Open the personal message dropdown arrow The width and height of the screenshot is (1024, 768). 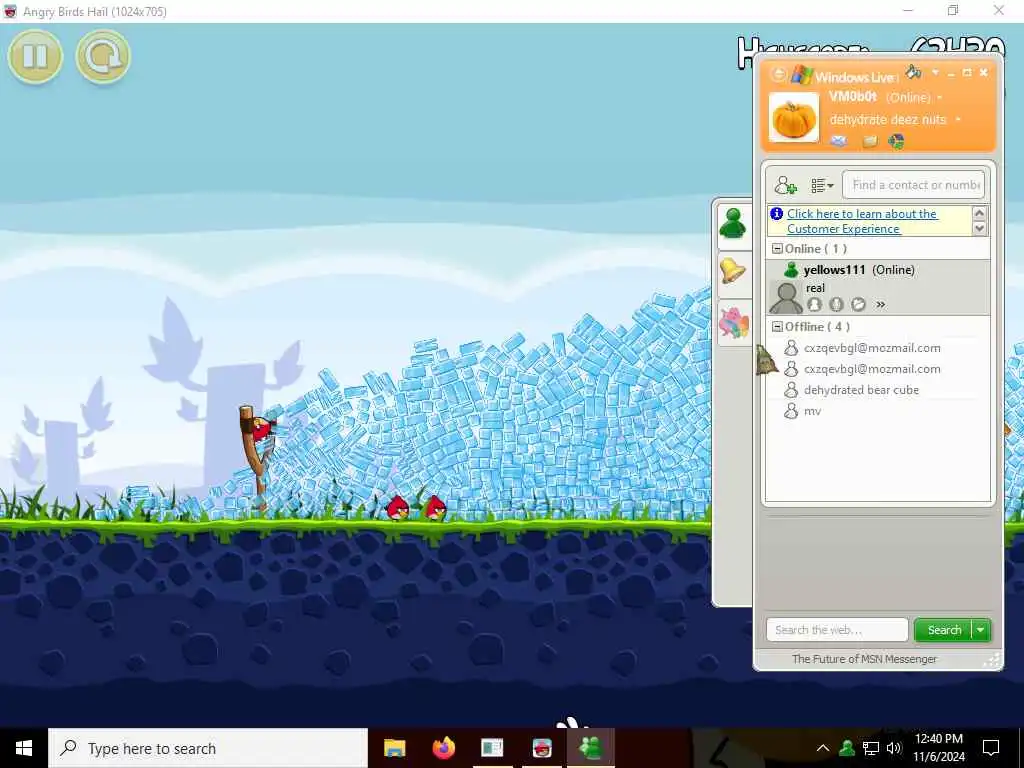tap(958, 120)
